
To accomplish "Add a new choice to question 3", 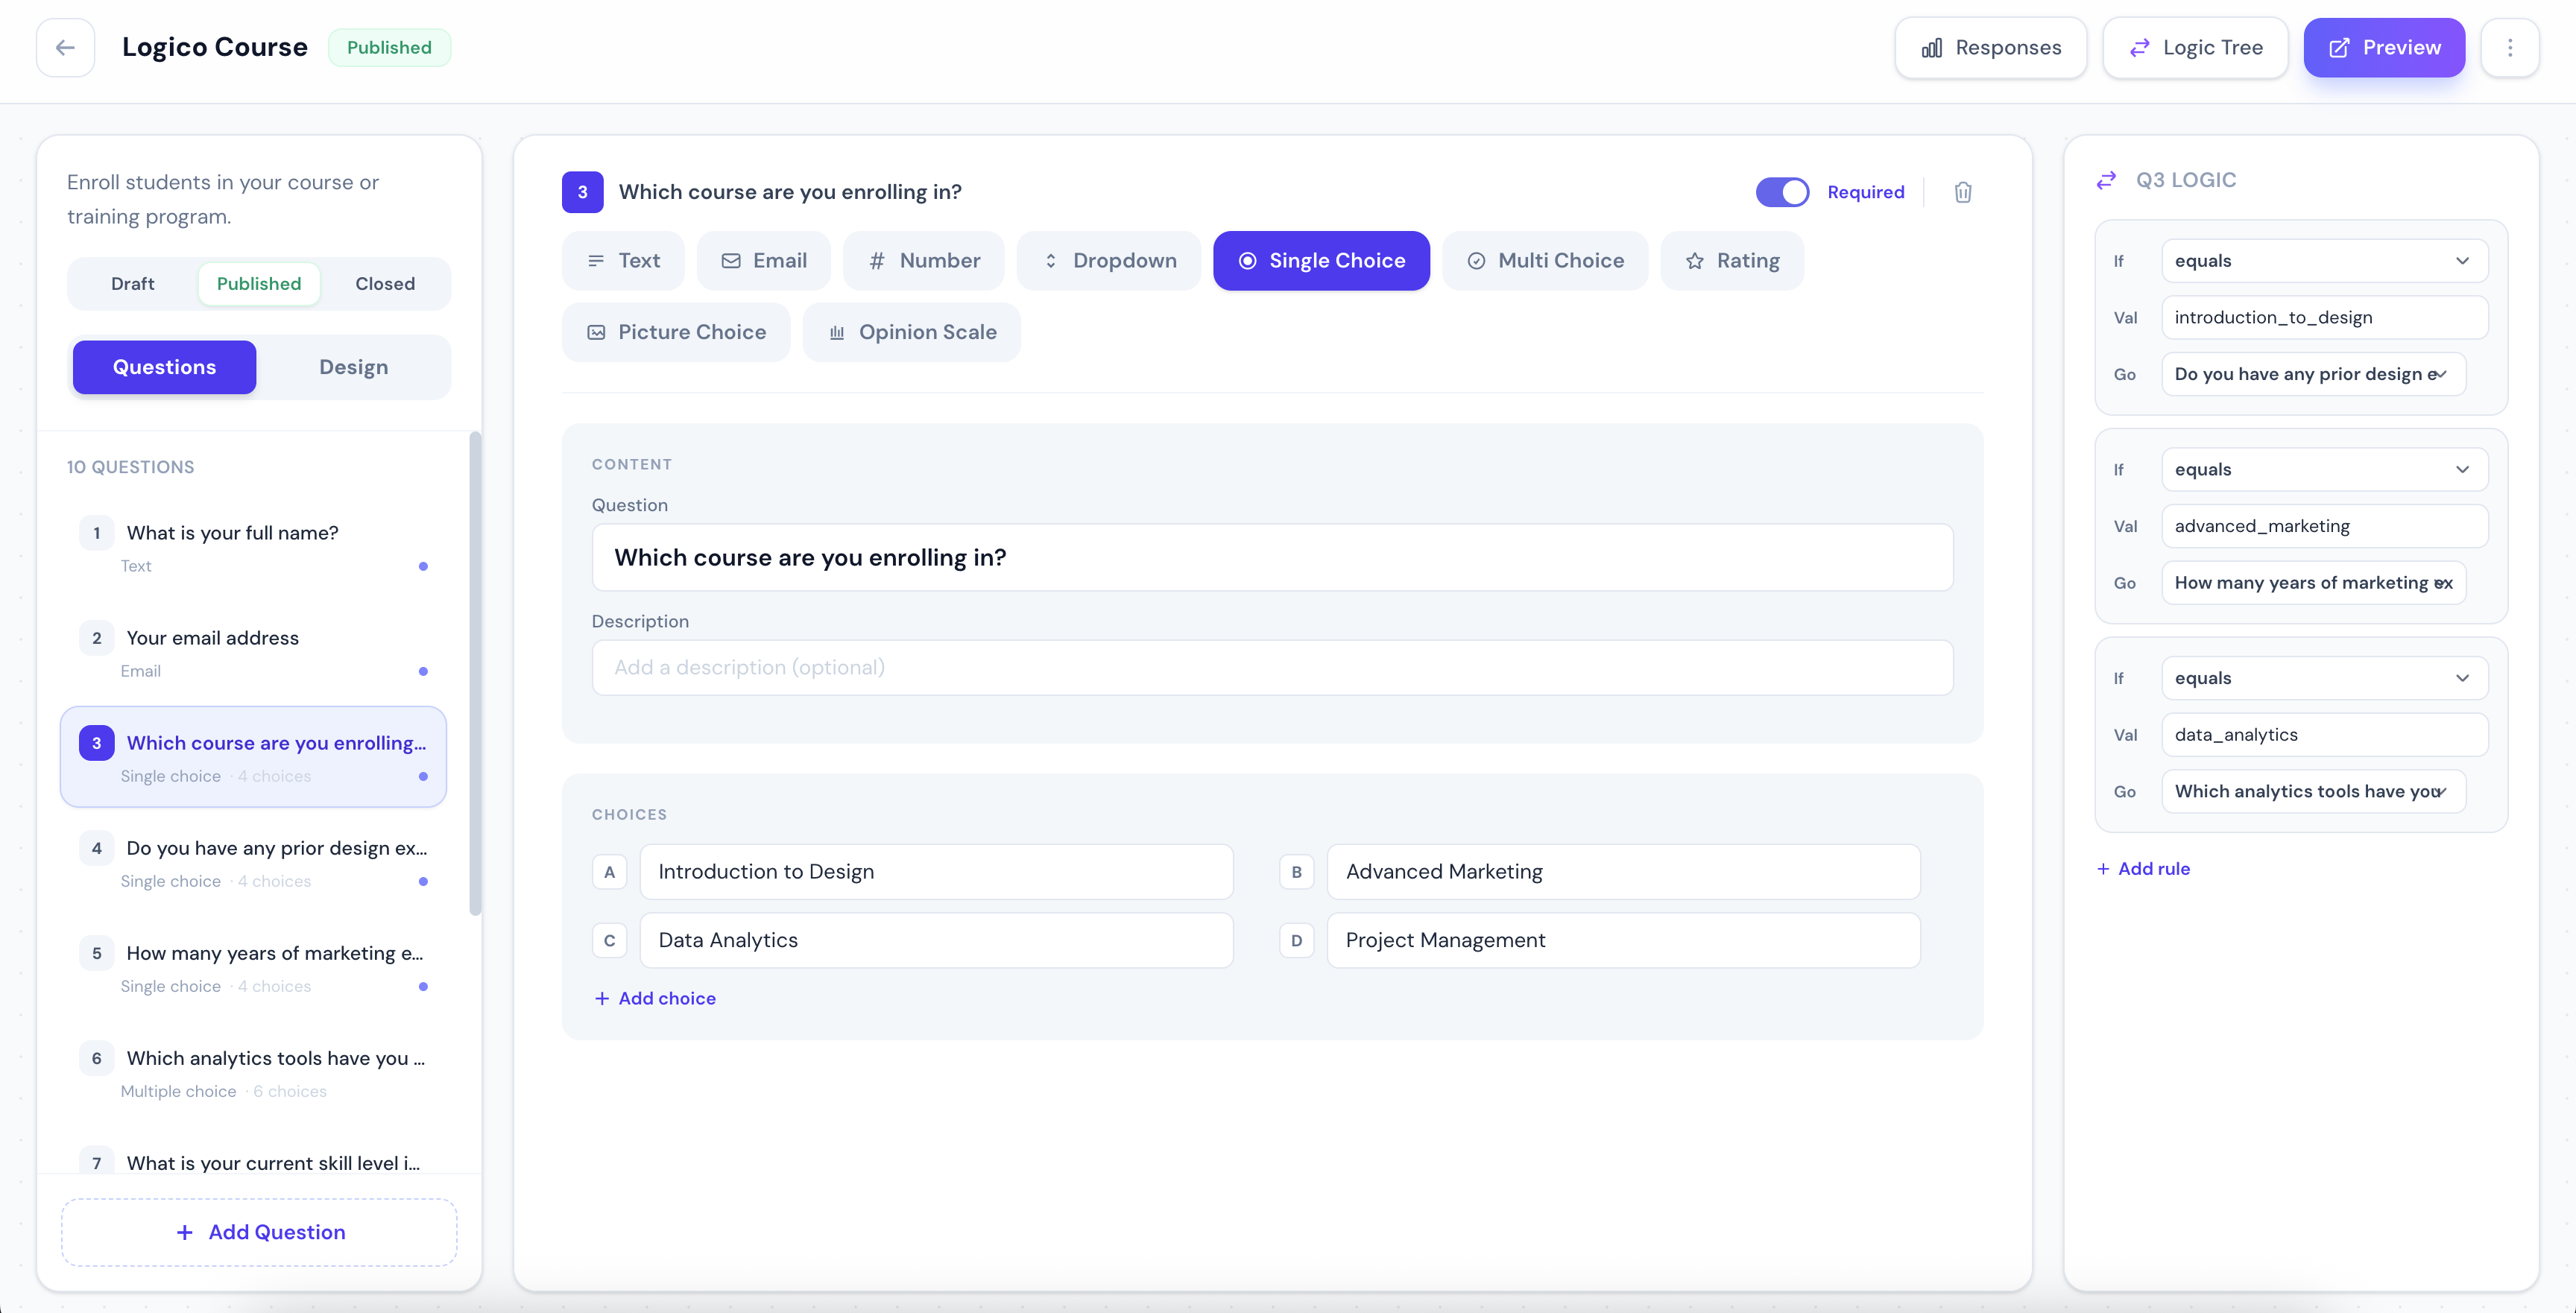I will [x=655, y=998].
